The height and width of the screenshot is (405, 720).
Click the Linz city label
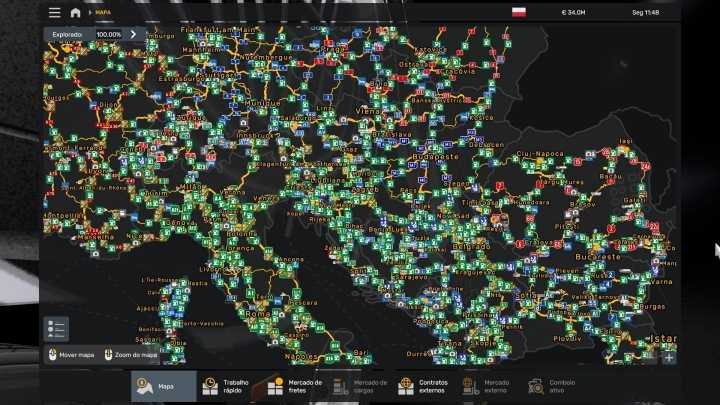pyautogui.click(x=323, y=108)
